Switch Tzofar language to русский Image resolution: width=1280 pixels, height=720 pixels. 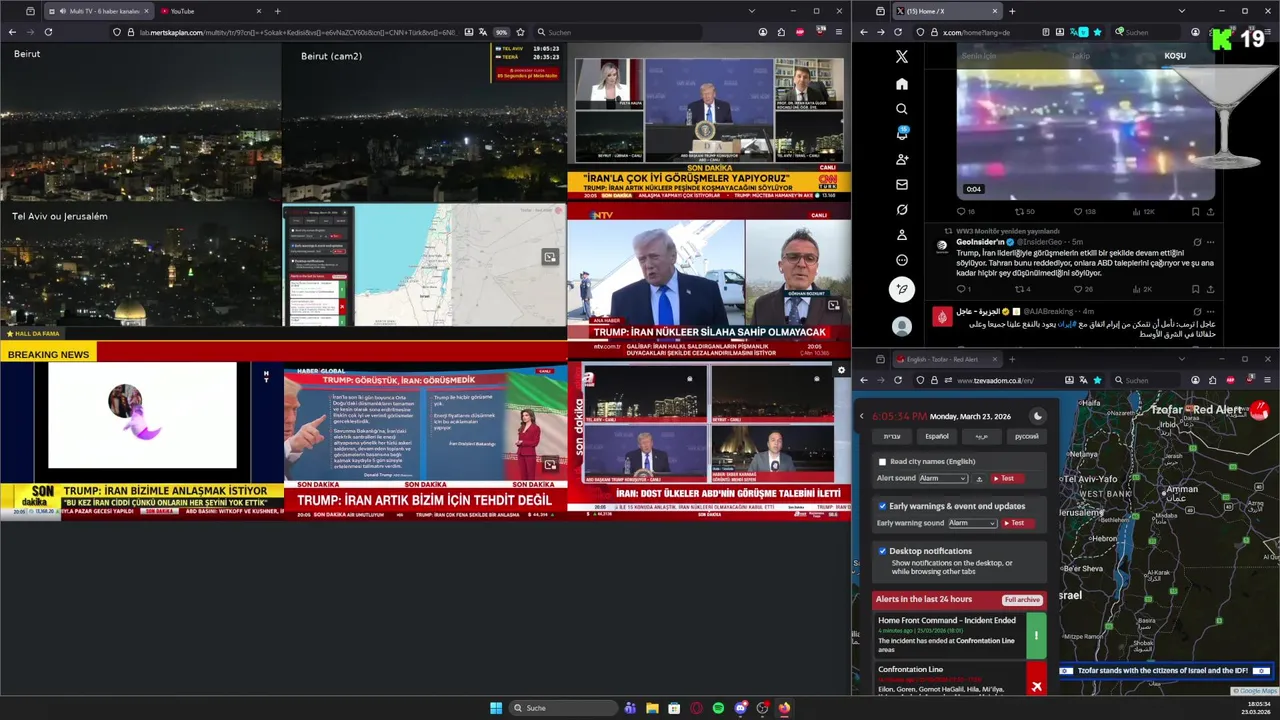1026,436
